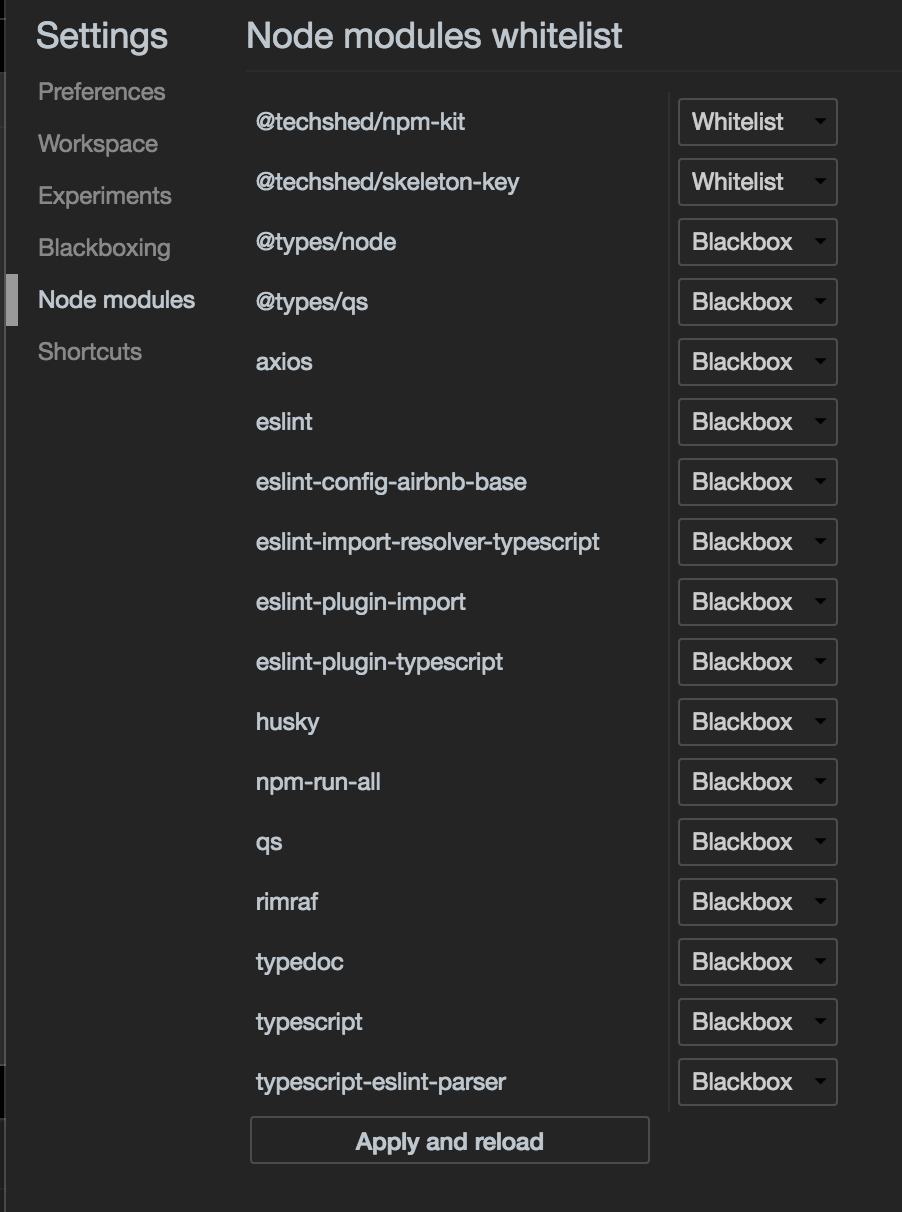The width and height of the screenshot is (902, 1212).
Task: Select the Shortcuts settings section
Action: click(x=89, y=352)
